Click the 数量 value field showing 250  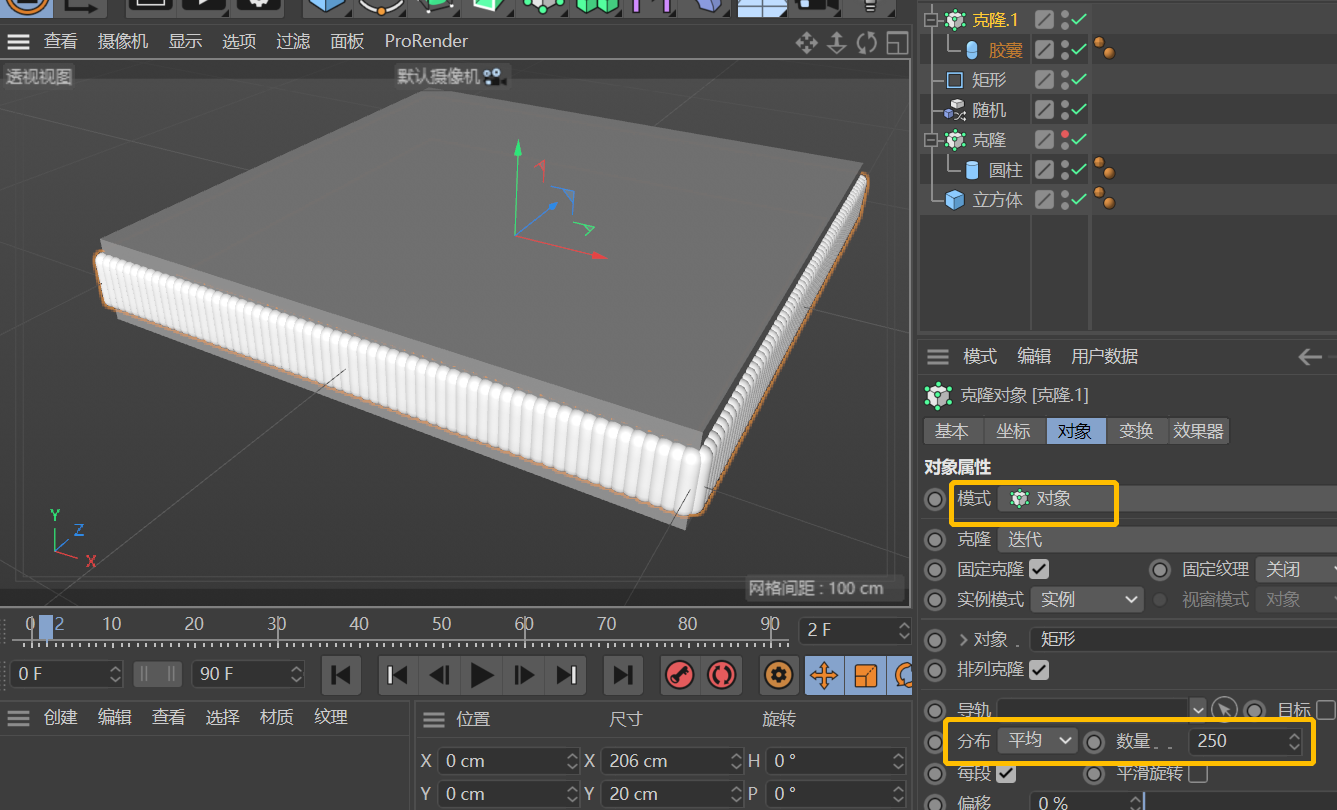(1246, 741)
